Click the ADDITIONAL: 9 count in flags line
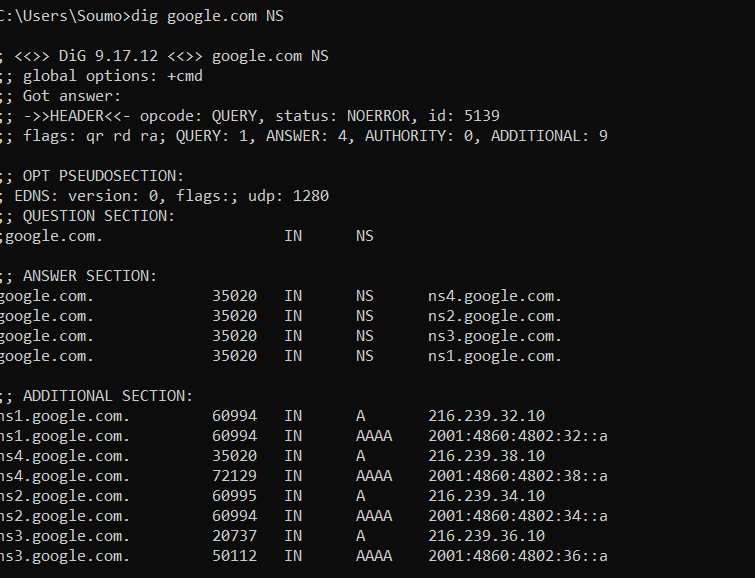 pyautogui.click(x=549, y=136)
